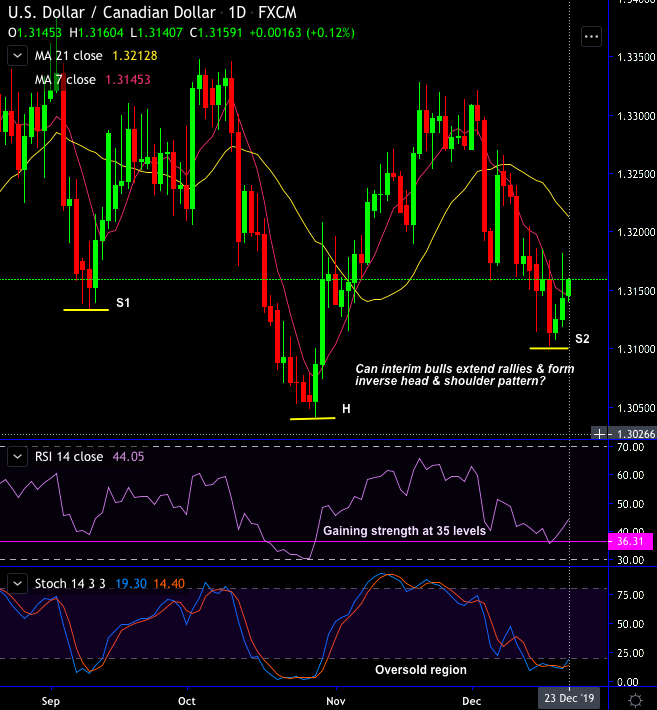Click the change value +0.00163 (+0.12%)
This screenshot has height=710, width=657.
point(302,33)
